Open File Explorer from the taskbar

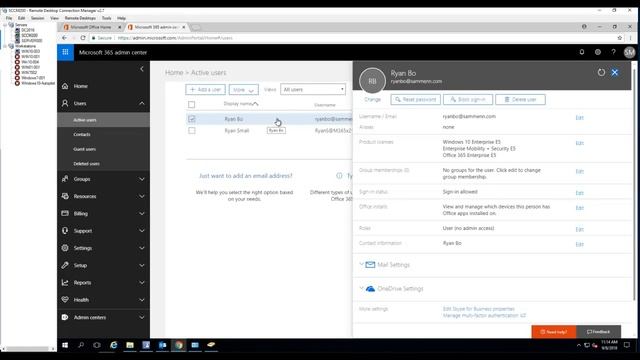[130, 345]
